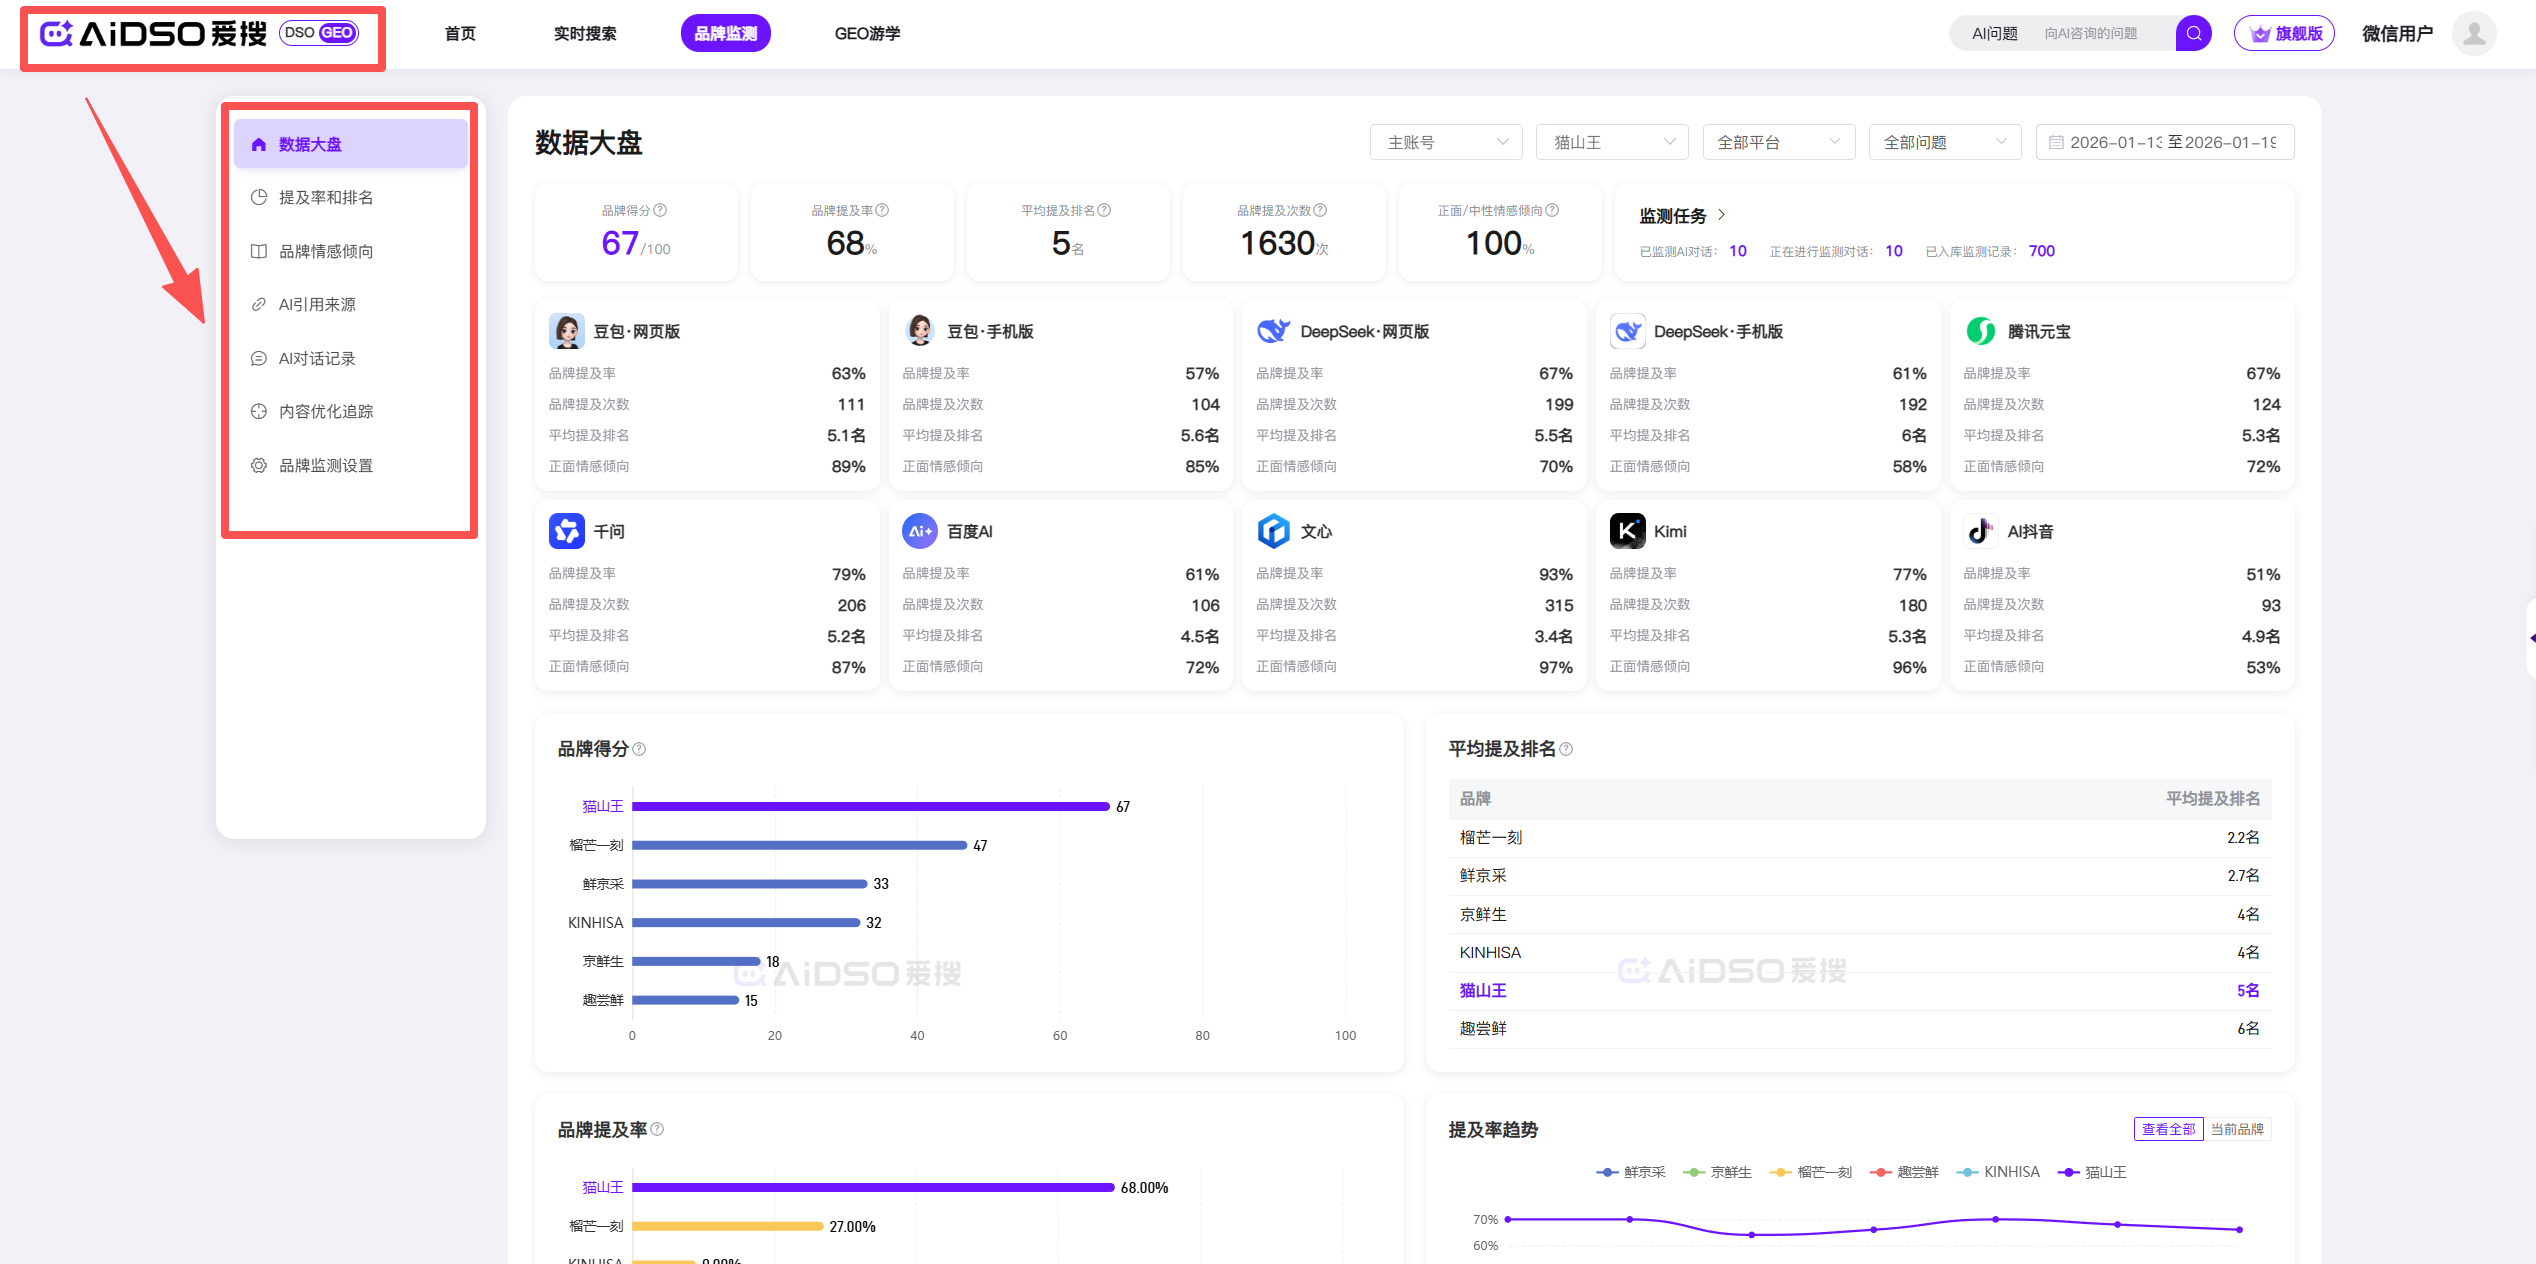Viewport: 2536px width, 1264px height.
Task: Click the Kimi platform icon
Action: [1627, 531]
